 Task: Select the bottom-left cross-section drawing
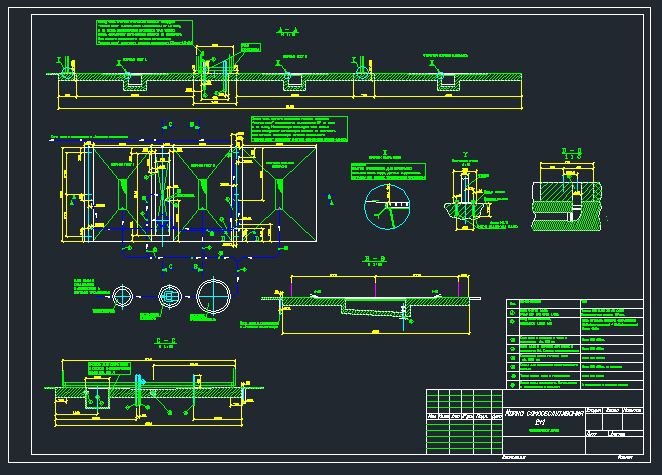150,385
